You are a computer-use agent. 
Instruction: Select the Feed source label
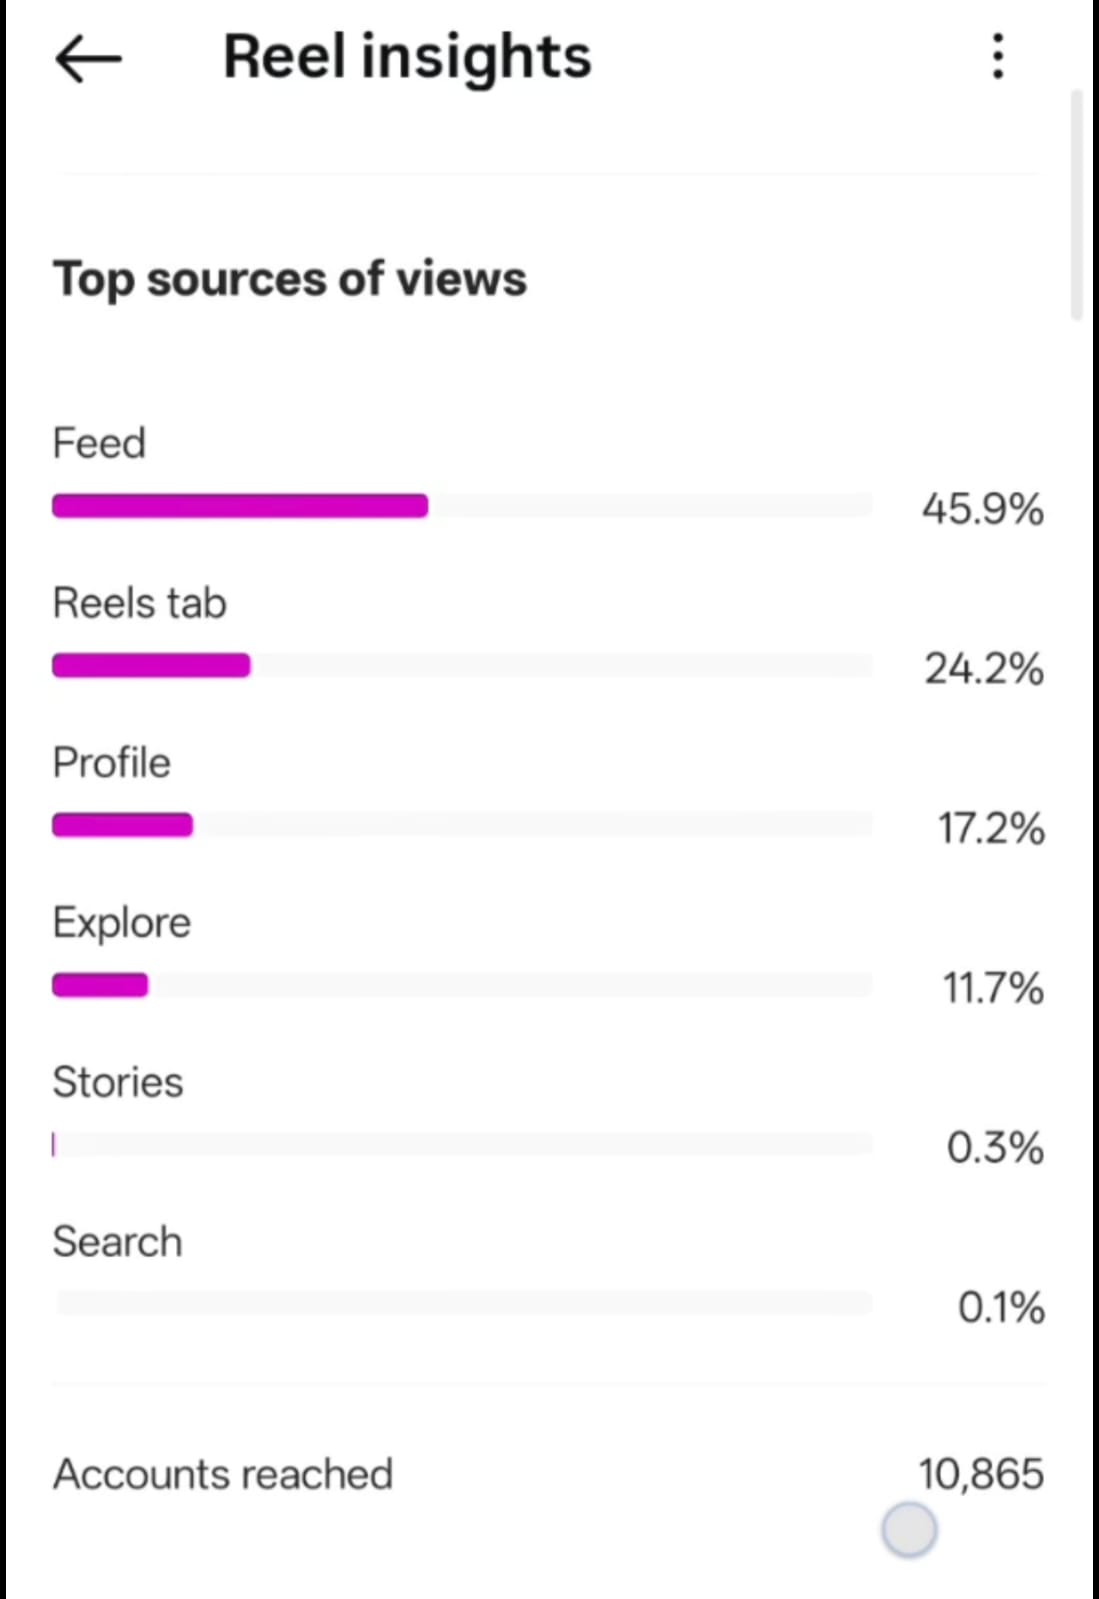[99, 443]
